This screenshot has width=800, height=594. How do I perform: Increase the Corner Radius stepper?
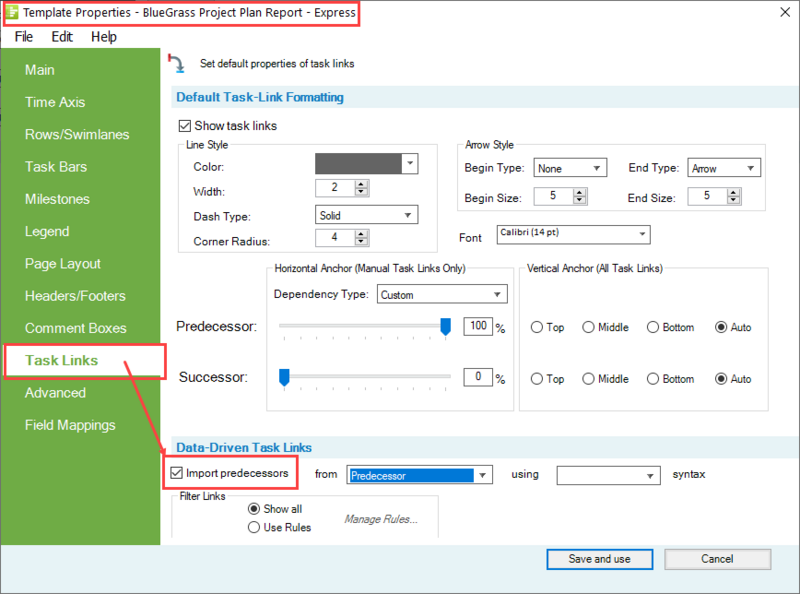[x=361, y=234]
